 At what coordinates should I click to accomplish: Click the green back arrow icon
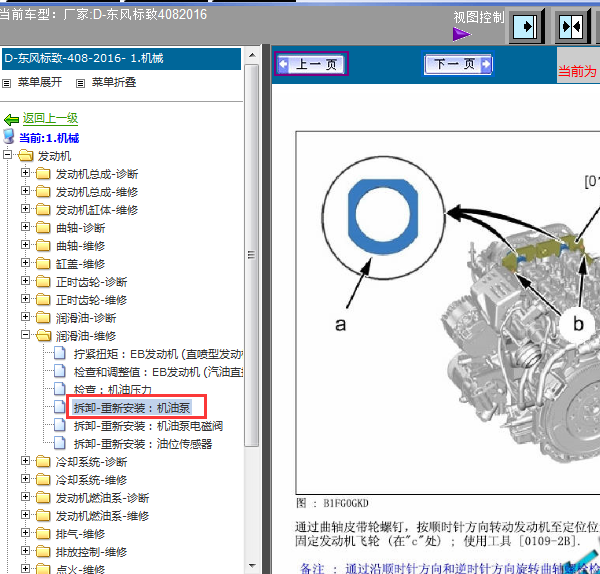pyautogui.click(x=11, y=120)
